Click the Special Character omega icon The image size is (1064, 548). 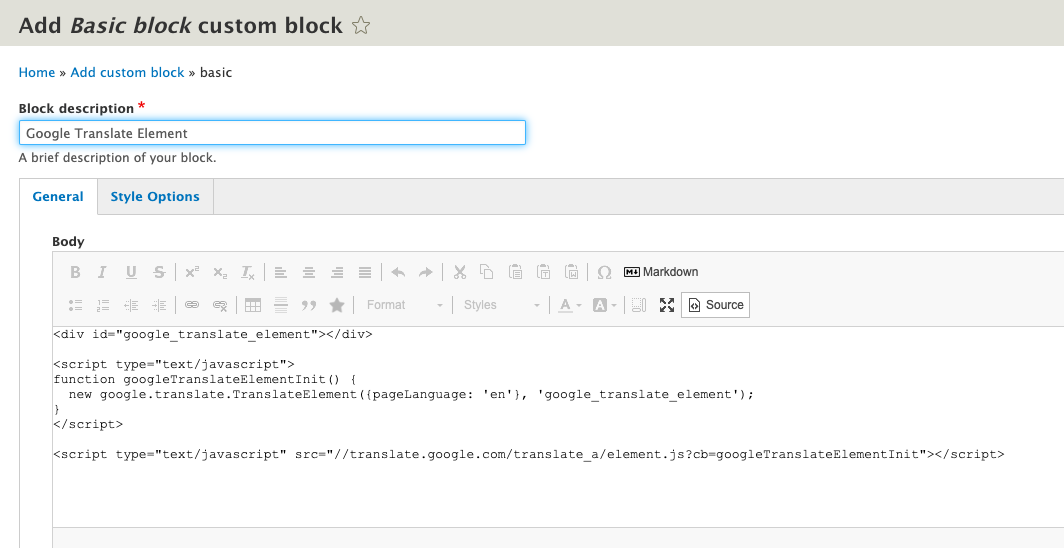tap(604, 272)
